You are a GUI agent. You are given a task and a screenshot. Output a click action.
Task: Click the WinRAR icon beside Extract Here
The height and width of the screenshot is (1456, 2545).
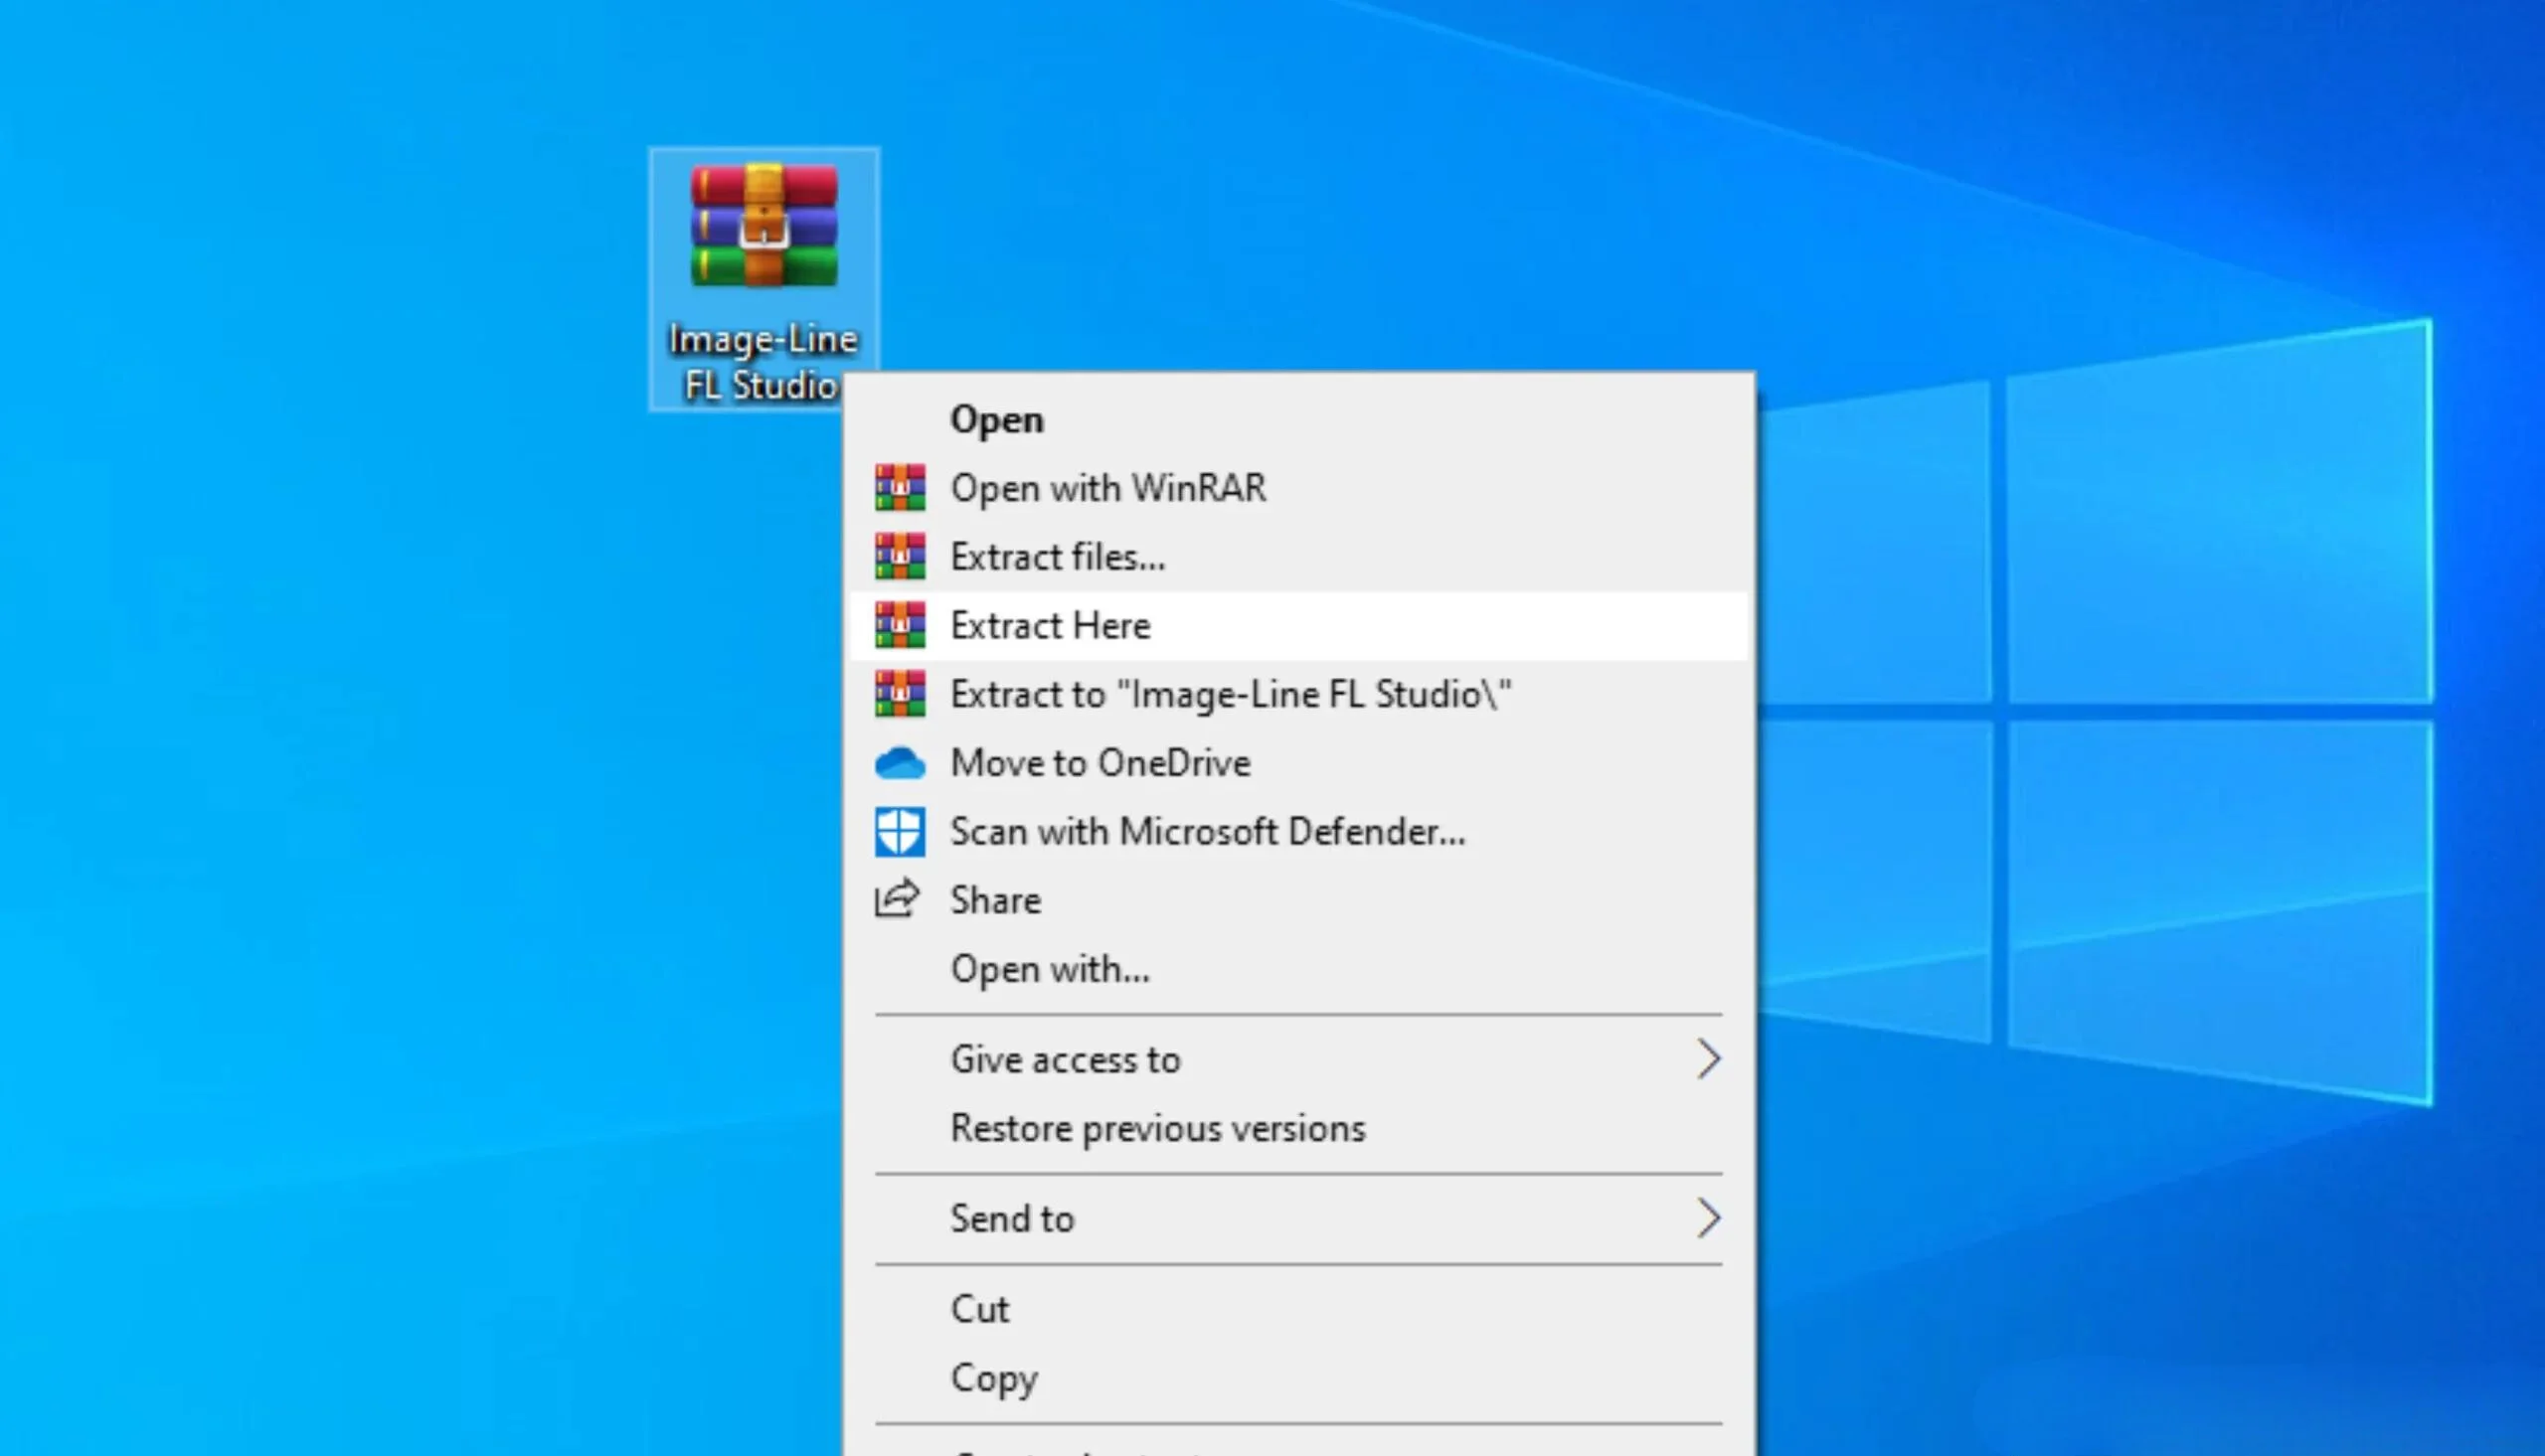tap(900, 626)
